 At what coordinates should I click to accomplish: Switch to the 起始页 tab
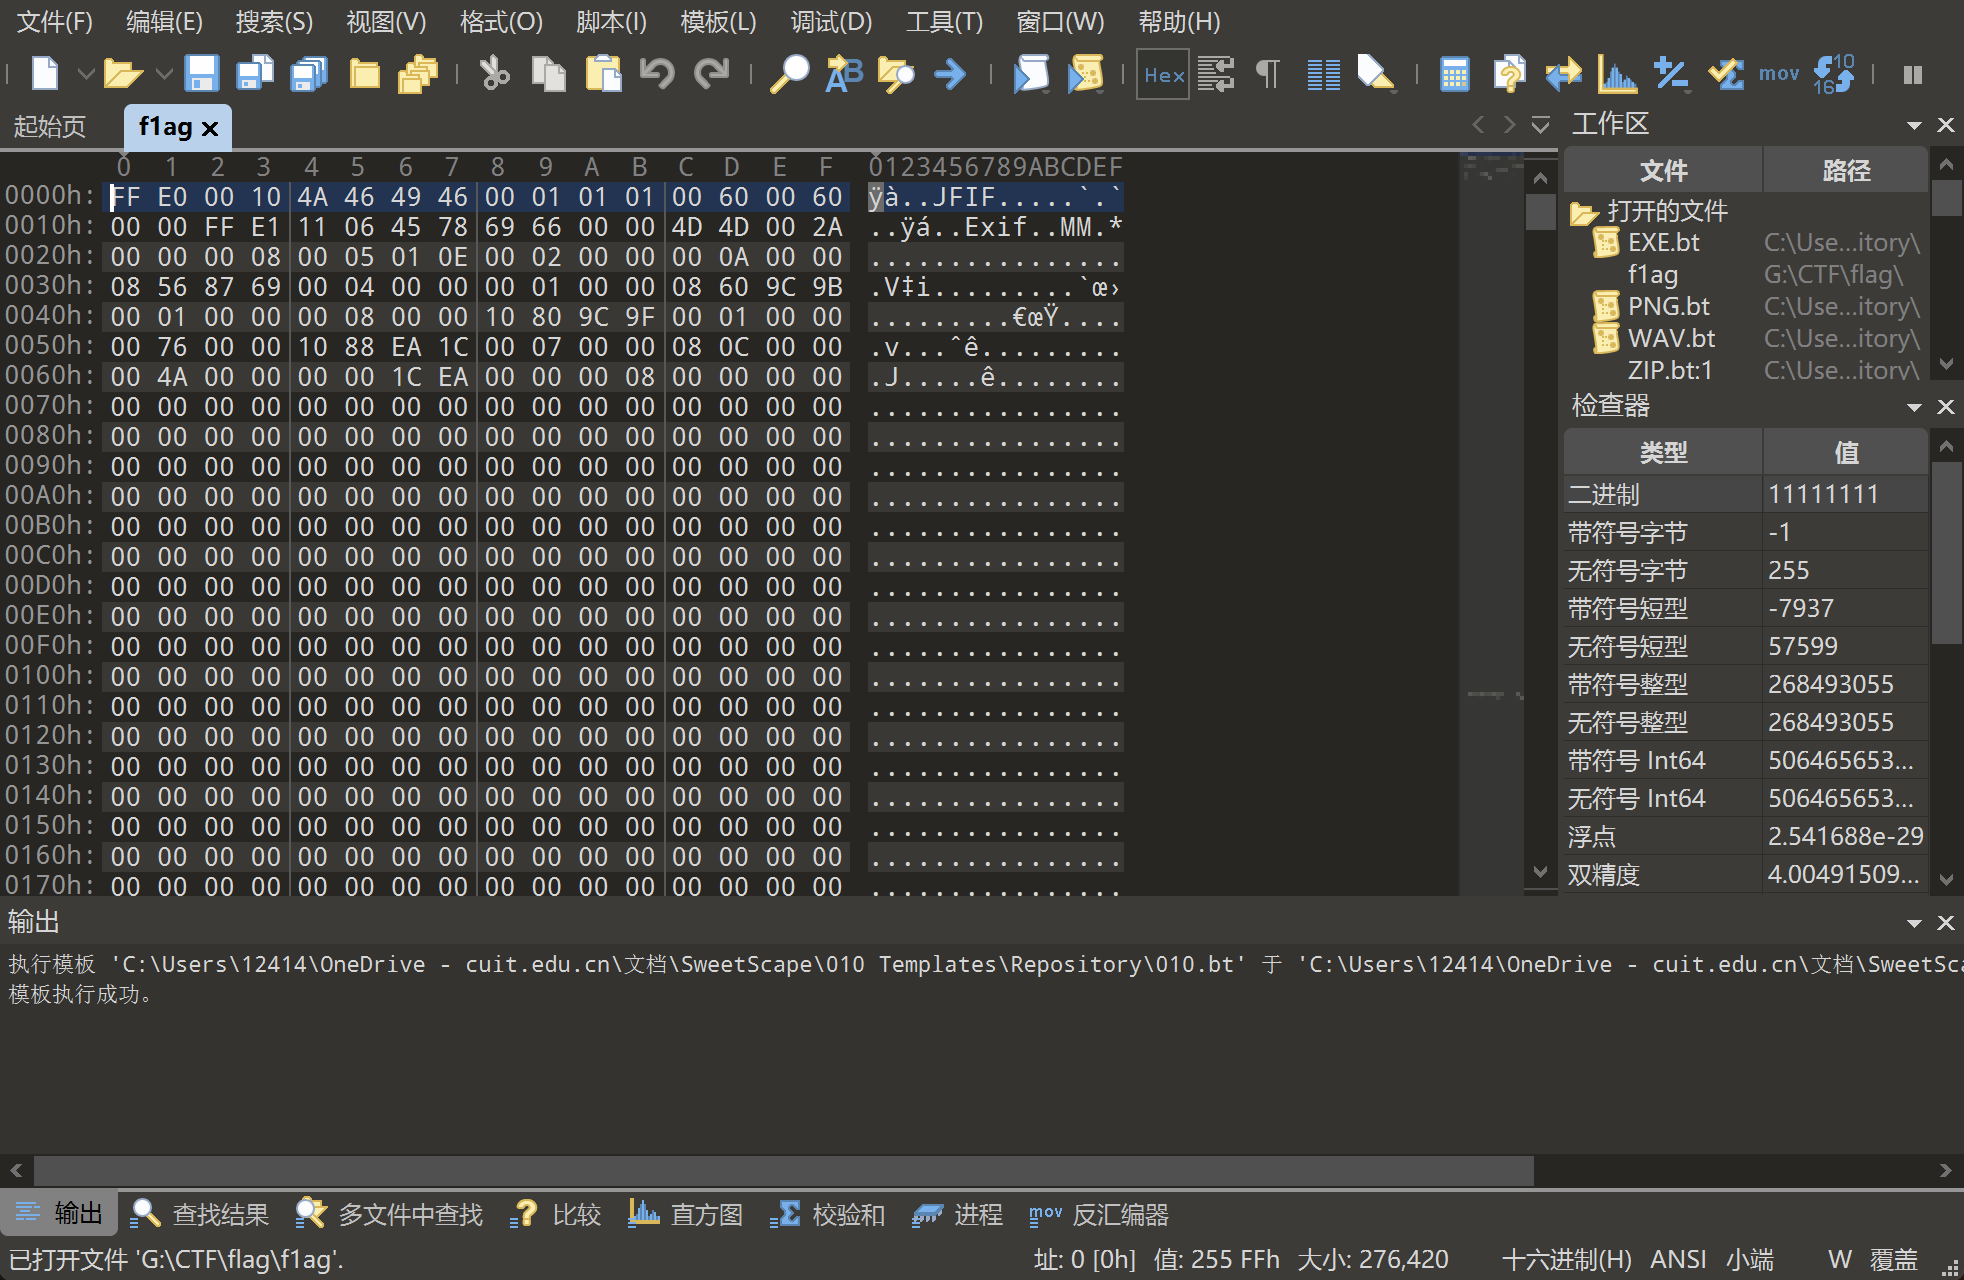50,127
